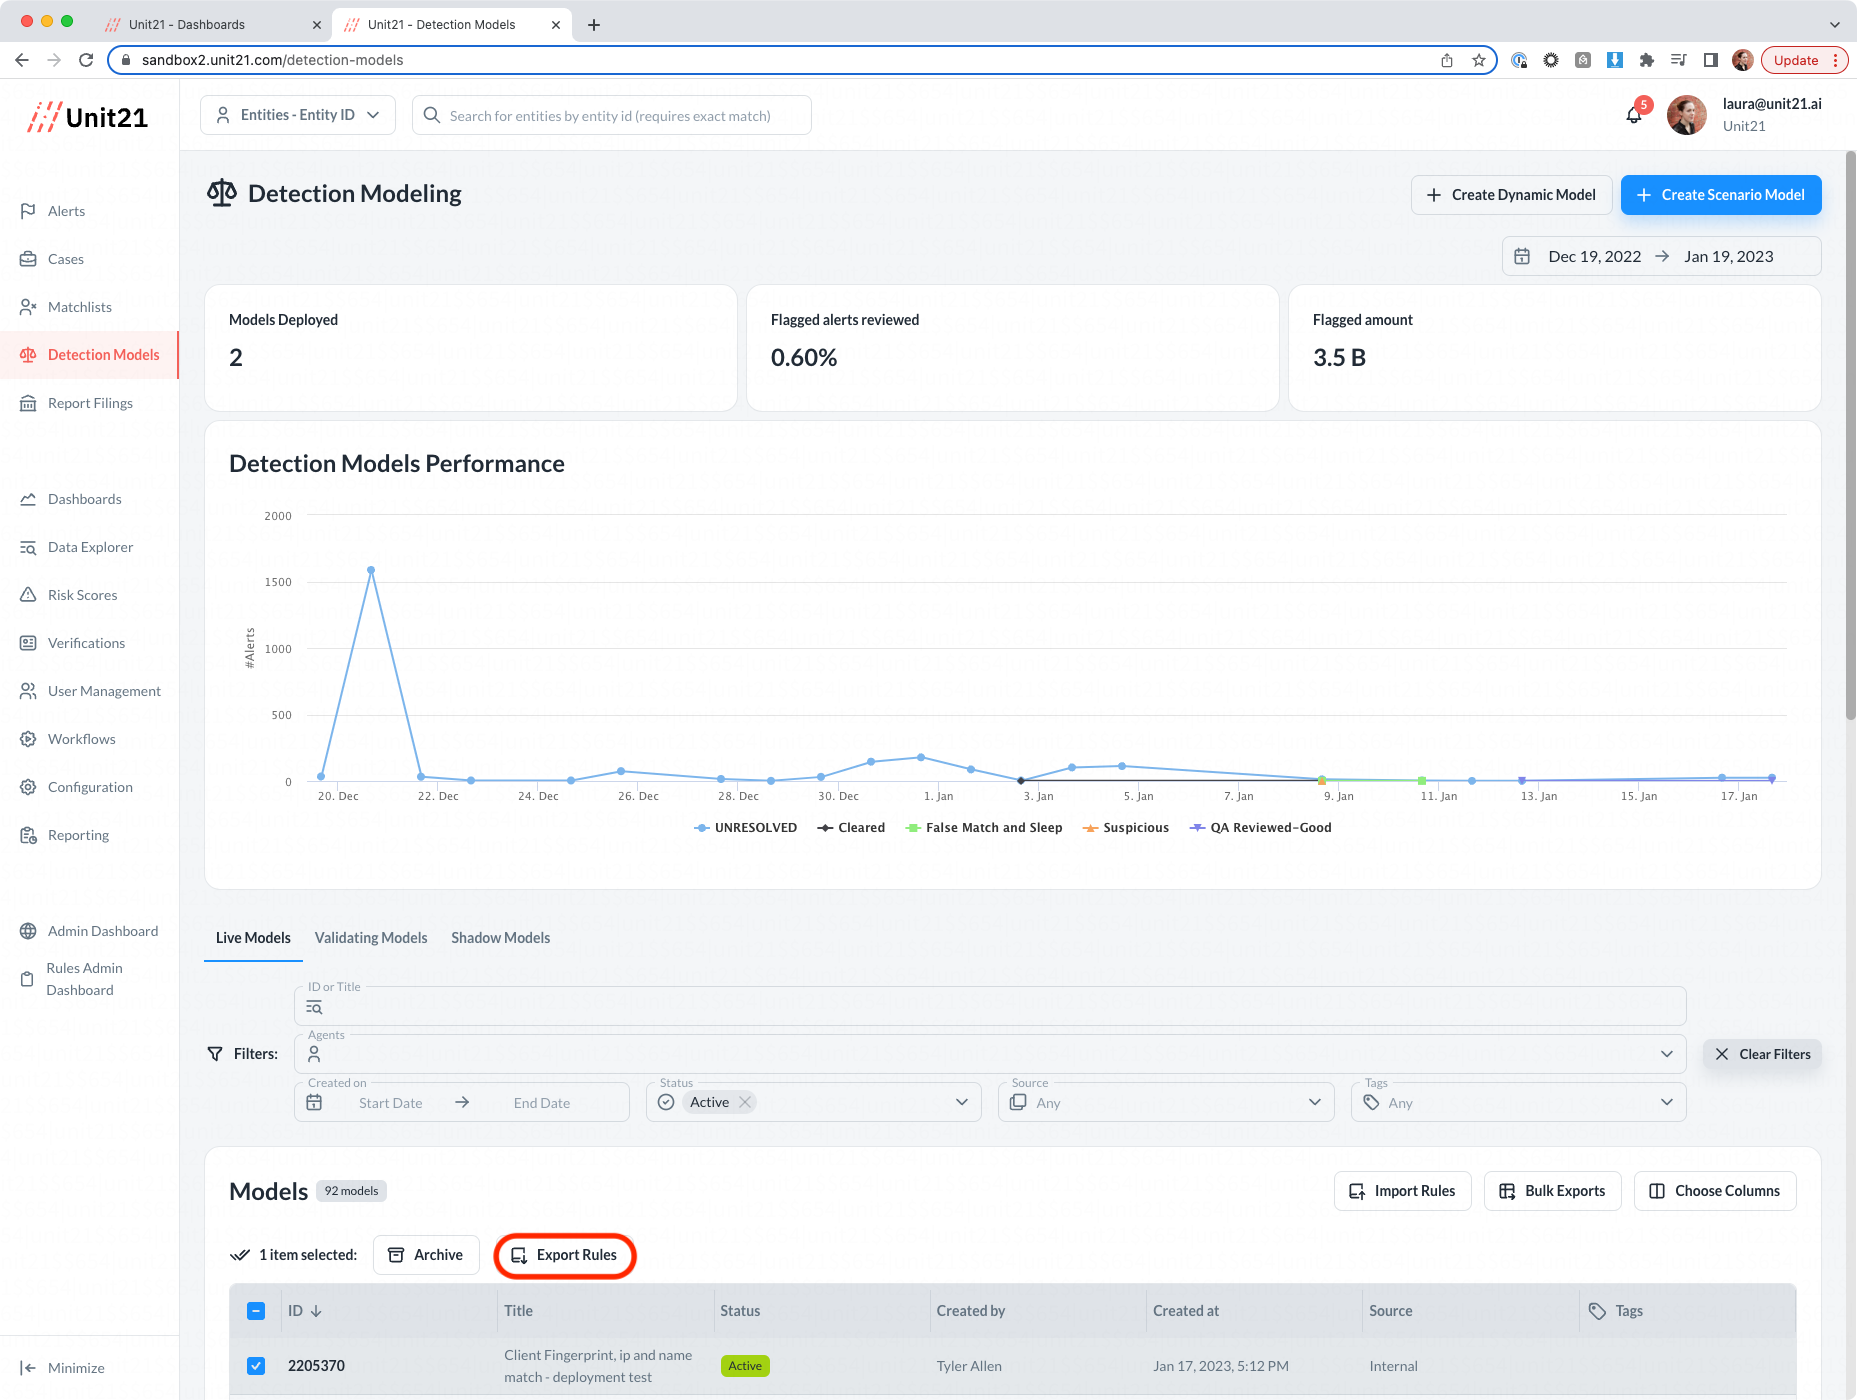1857x1400 pixels.
Task: Open a new browser tab
Action: pos(594,24)
